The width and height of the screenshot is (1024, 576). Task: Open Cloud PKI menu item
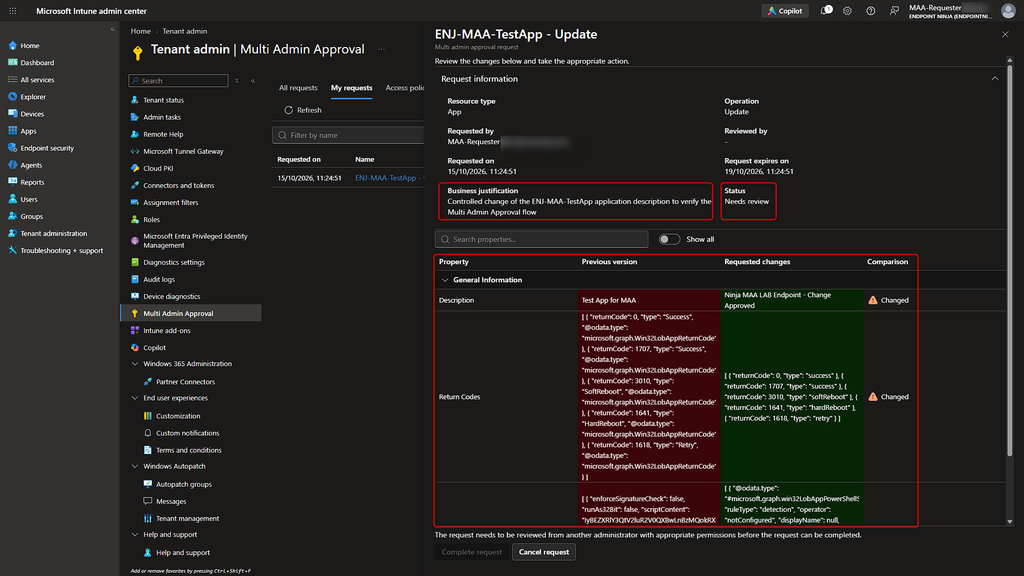click(158, 168)
